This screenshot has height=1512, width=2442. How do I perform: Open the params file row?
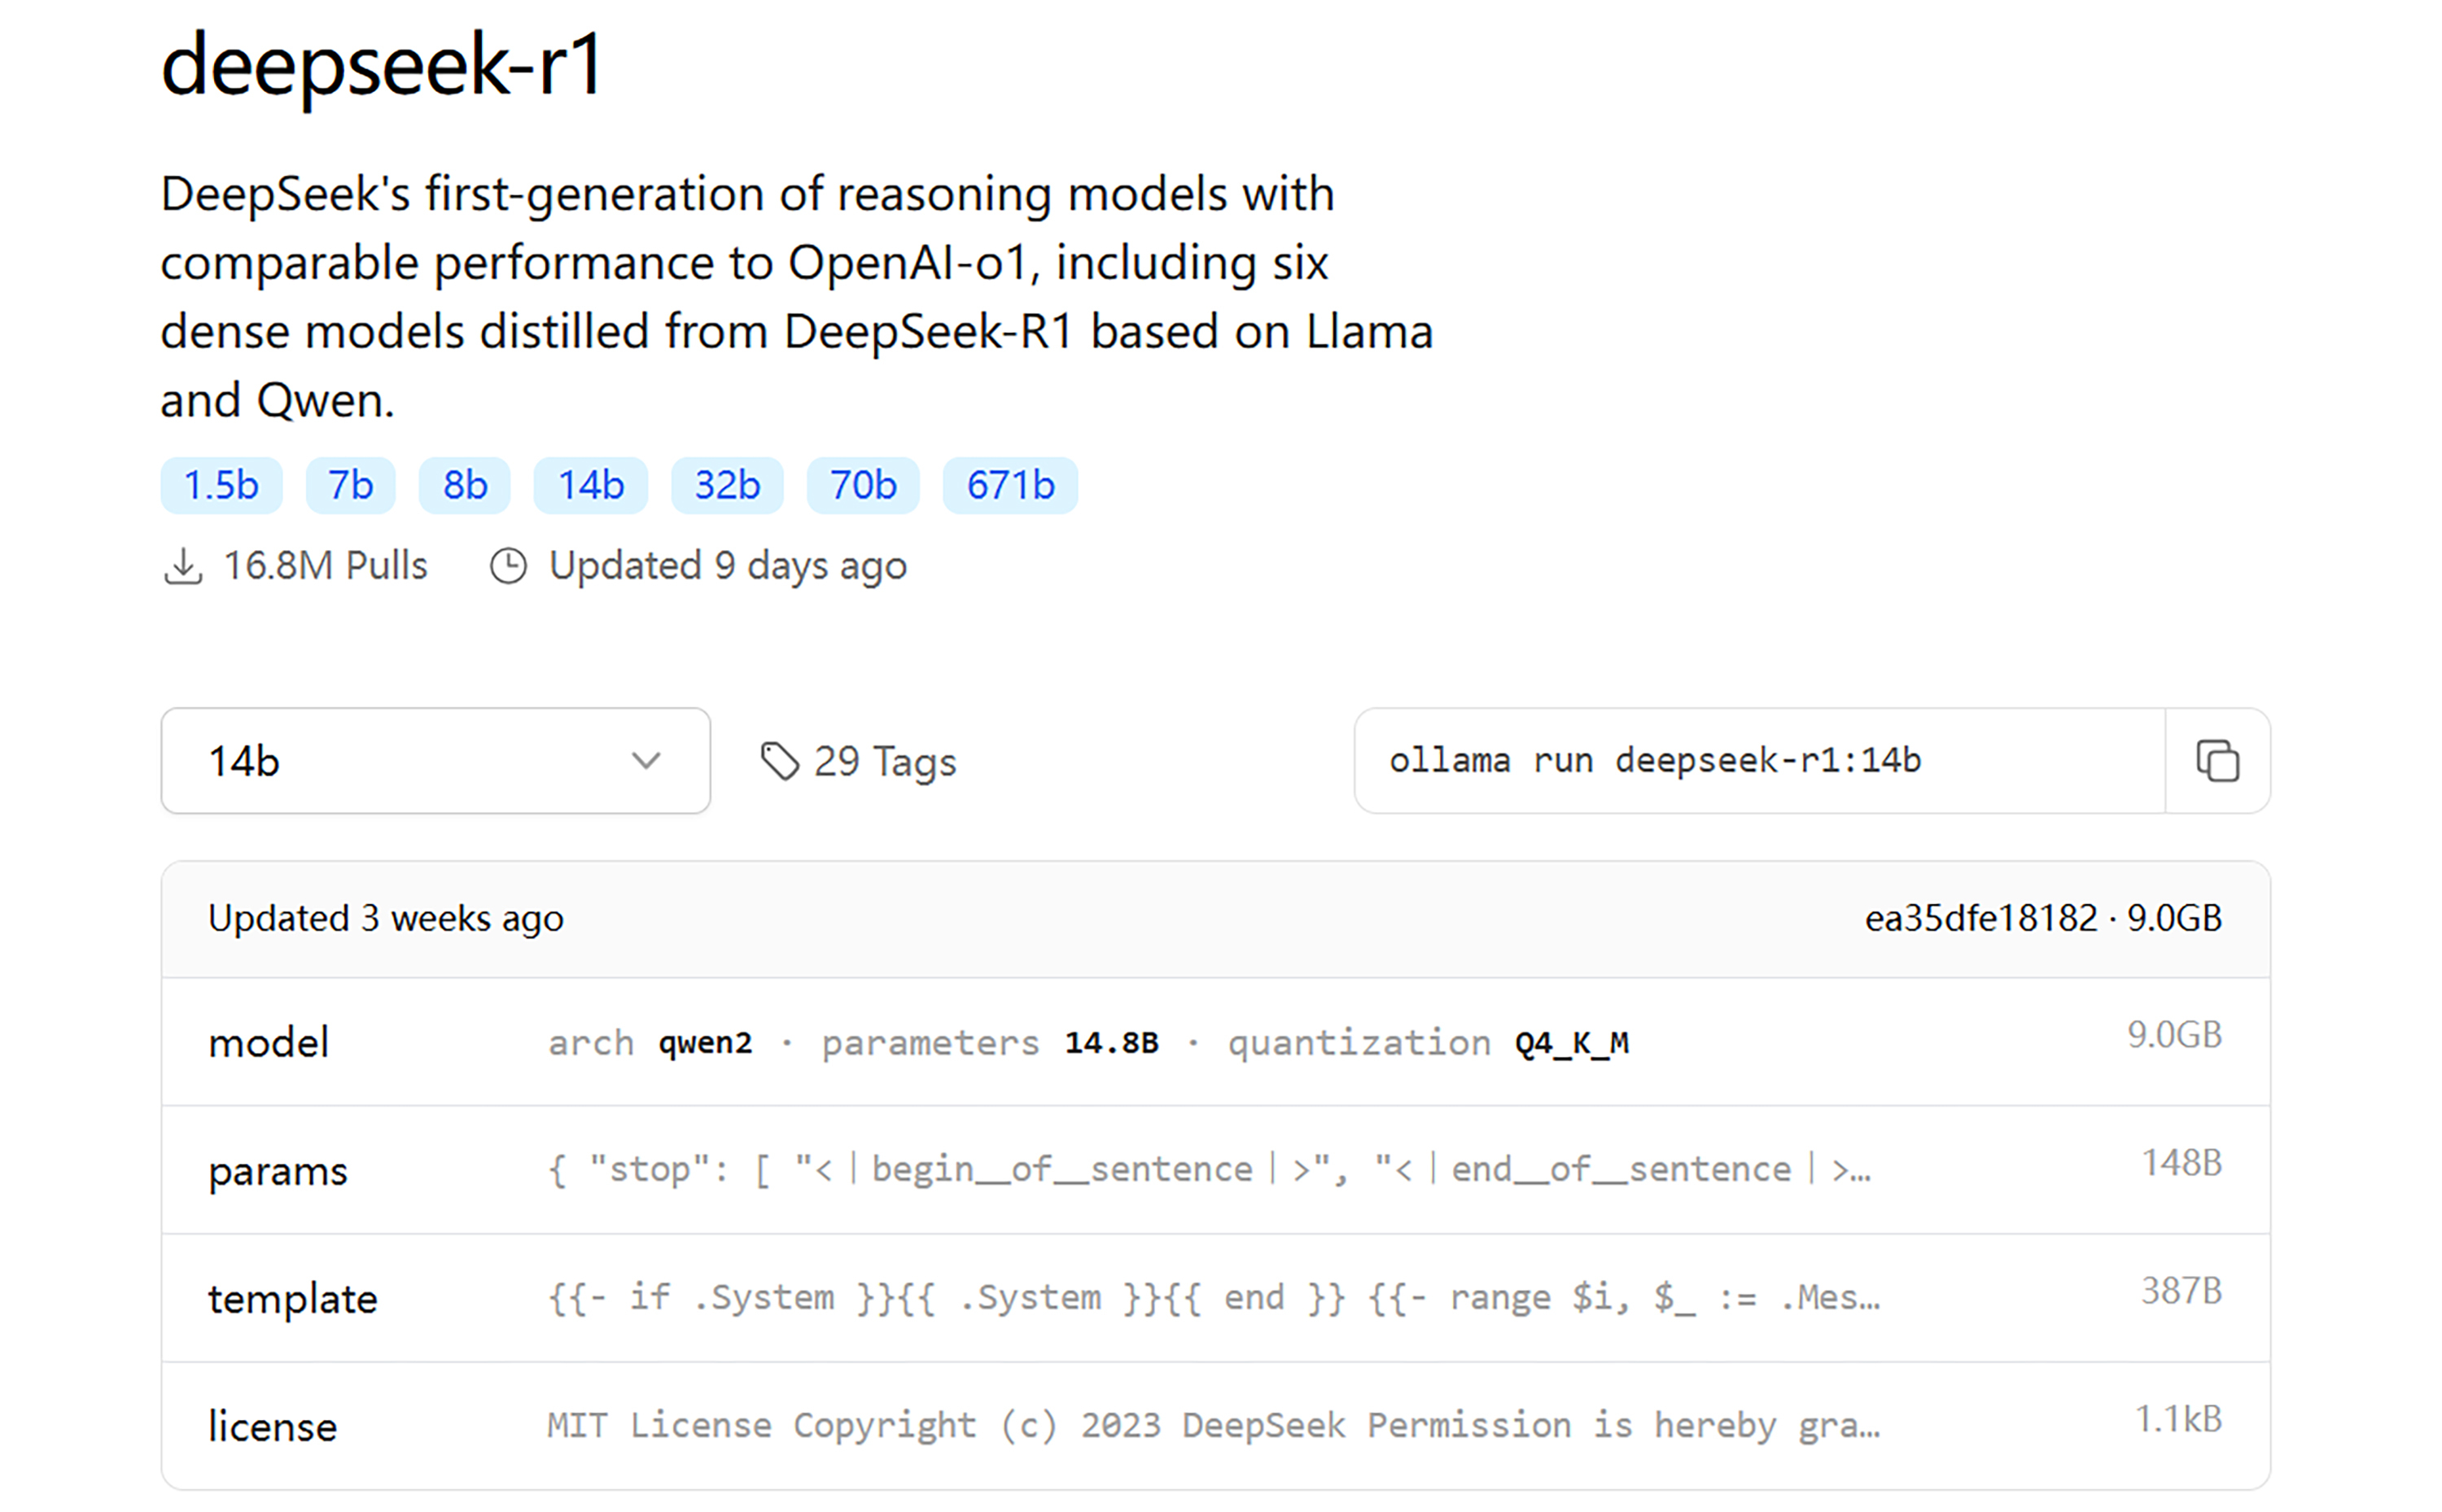pyautogui.click(x=1215, y=1170)
